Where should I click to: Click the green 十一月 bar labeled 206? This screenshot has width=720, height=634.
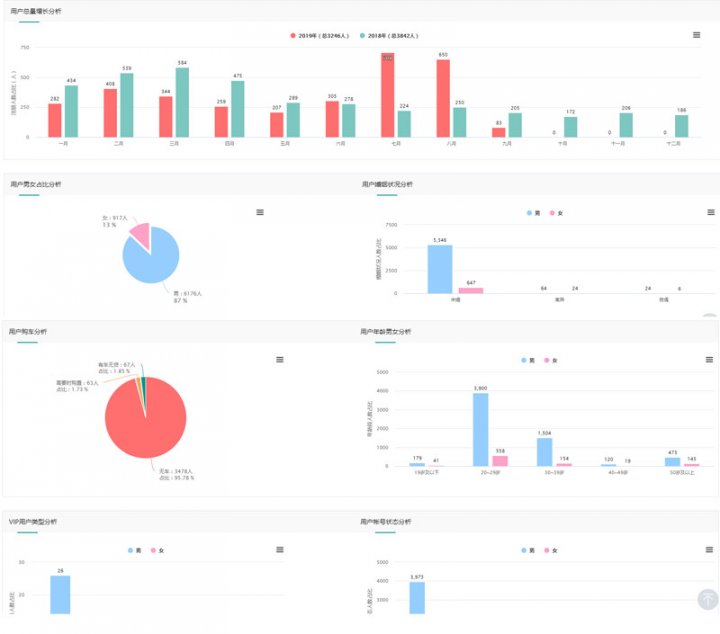click(x=626, y=125)
